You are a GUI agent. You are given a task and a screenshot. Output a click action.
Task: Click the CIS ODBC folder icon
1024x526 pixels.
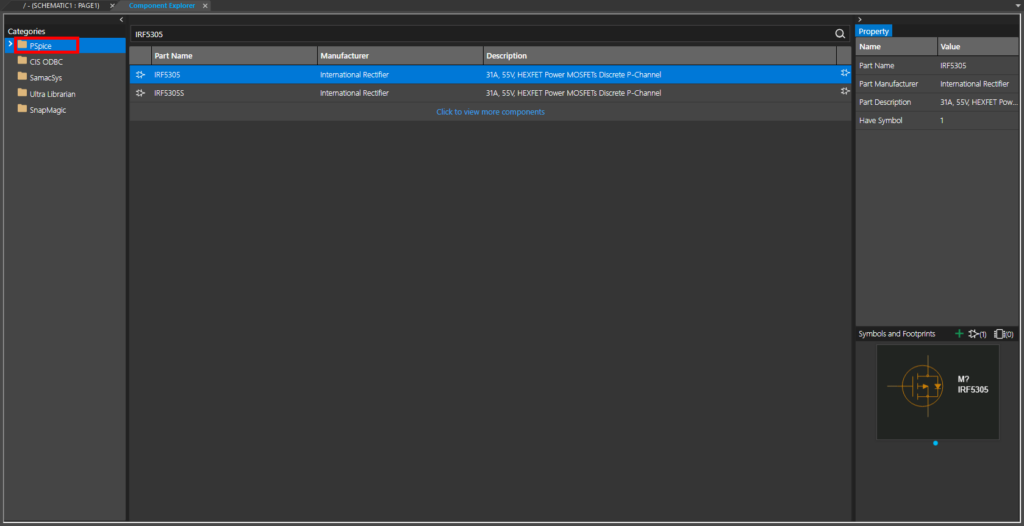pyautogui.click(x=22, y=61)
